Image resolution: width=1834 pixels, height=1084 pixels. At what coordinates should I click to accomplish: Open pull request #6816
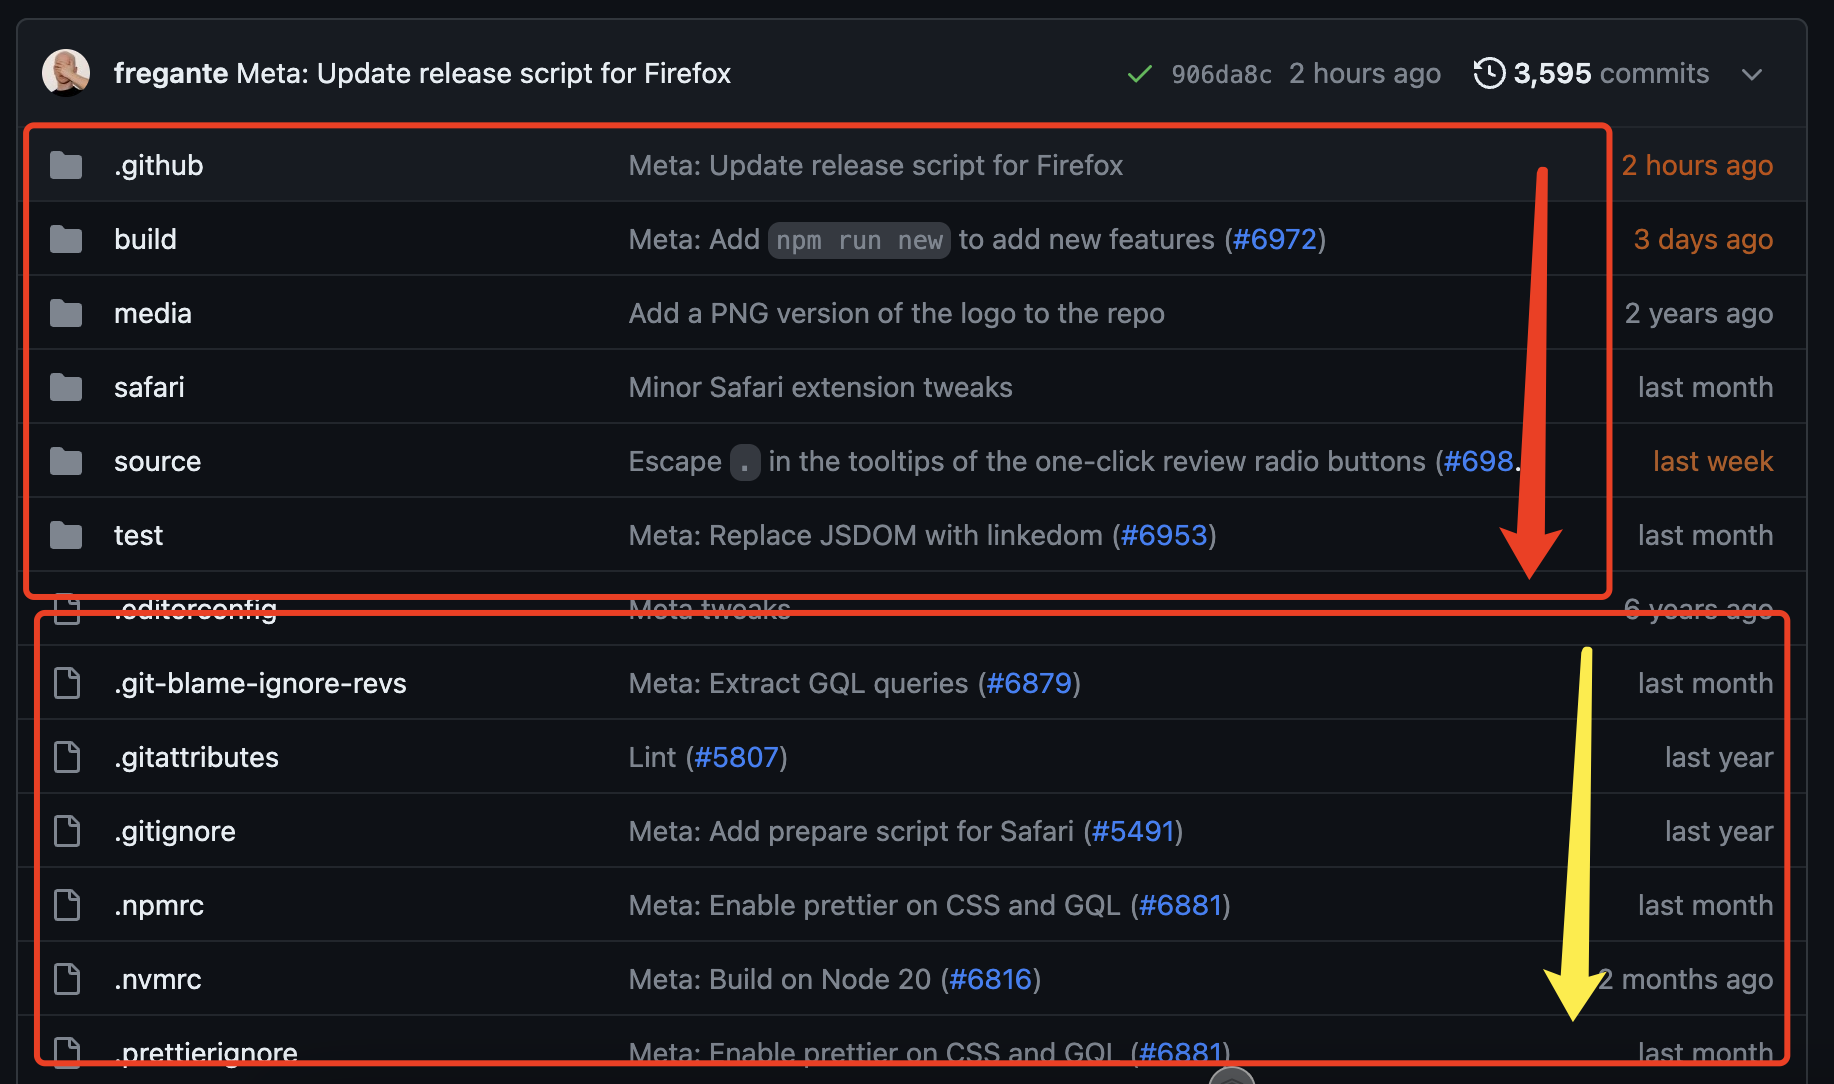(x=992, y=979)
